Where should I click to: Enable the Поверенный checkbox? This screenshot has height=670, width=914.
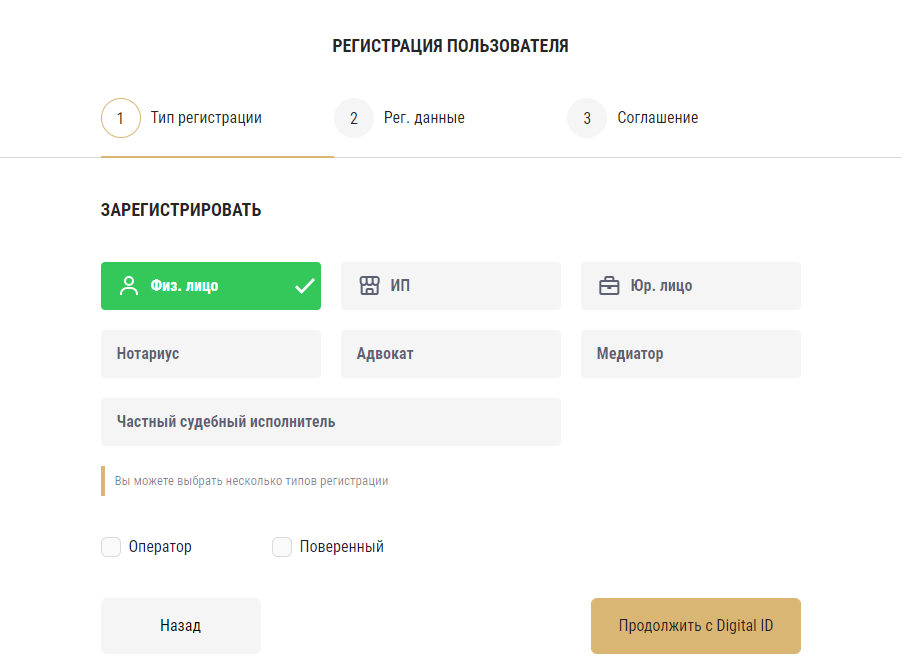[283, 547]
